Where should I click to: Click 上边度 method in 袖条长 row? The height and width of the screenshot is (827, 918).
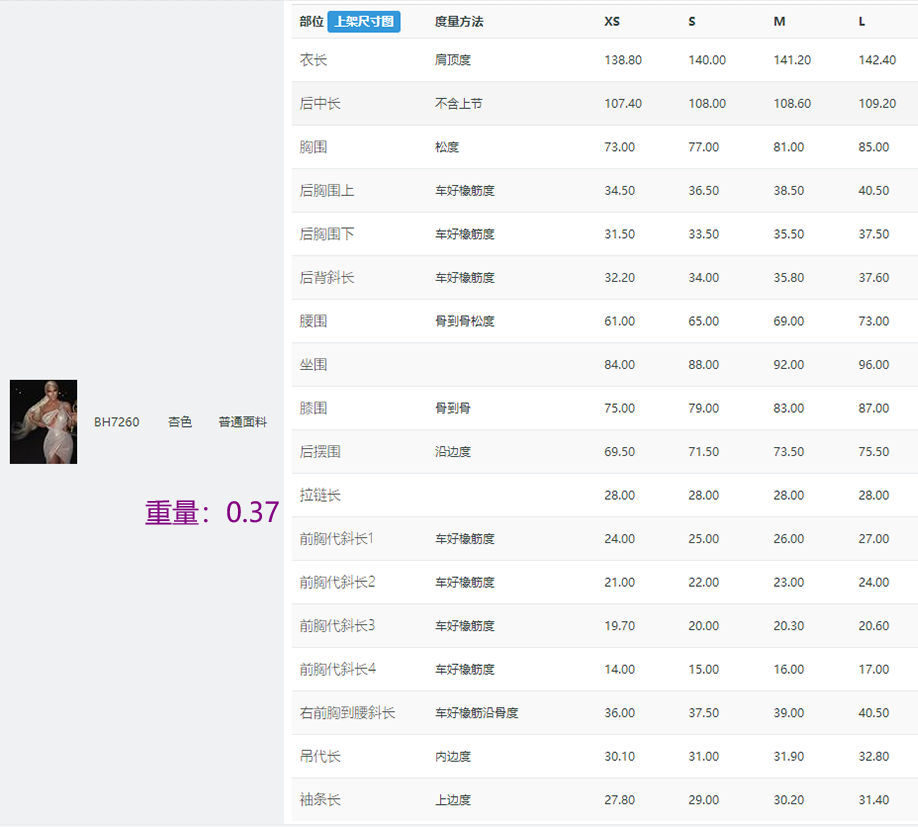coord(453,799)
